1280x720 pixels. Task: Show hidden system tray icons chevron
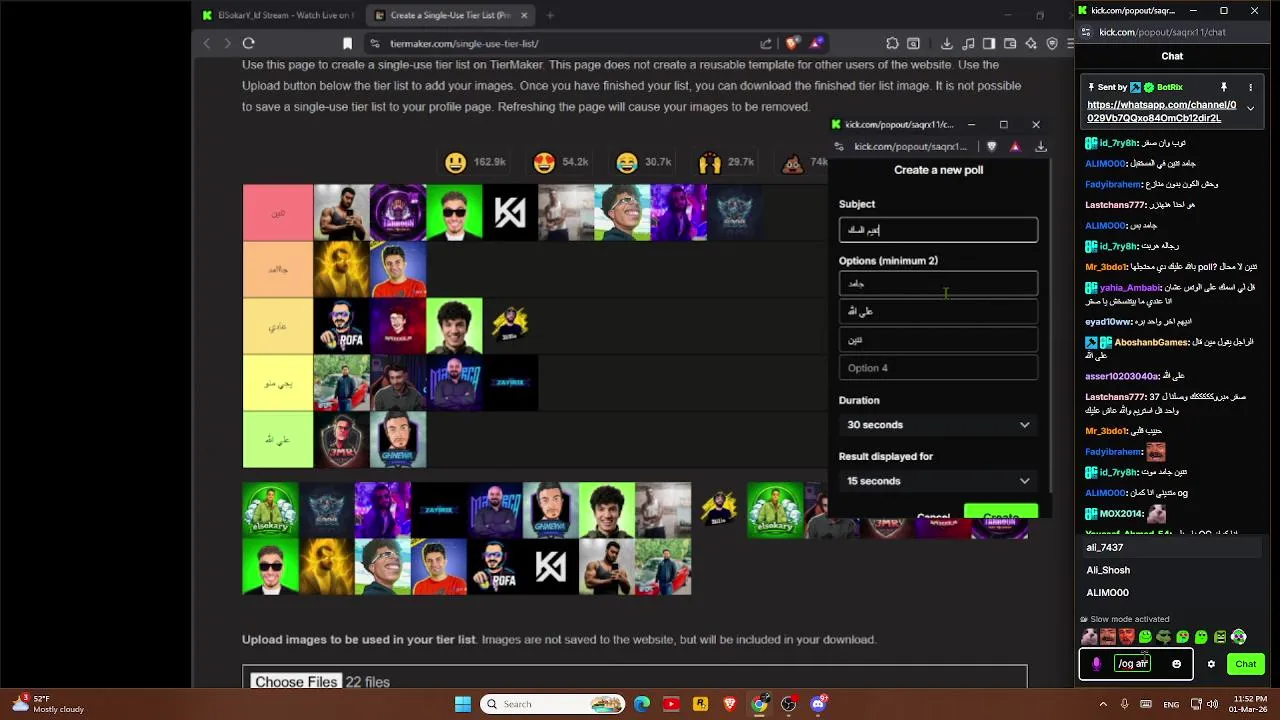(x=1103, y=704)
